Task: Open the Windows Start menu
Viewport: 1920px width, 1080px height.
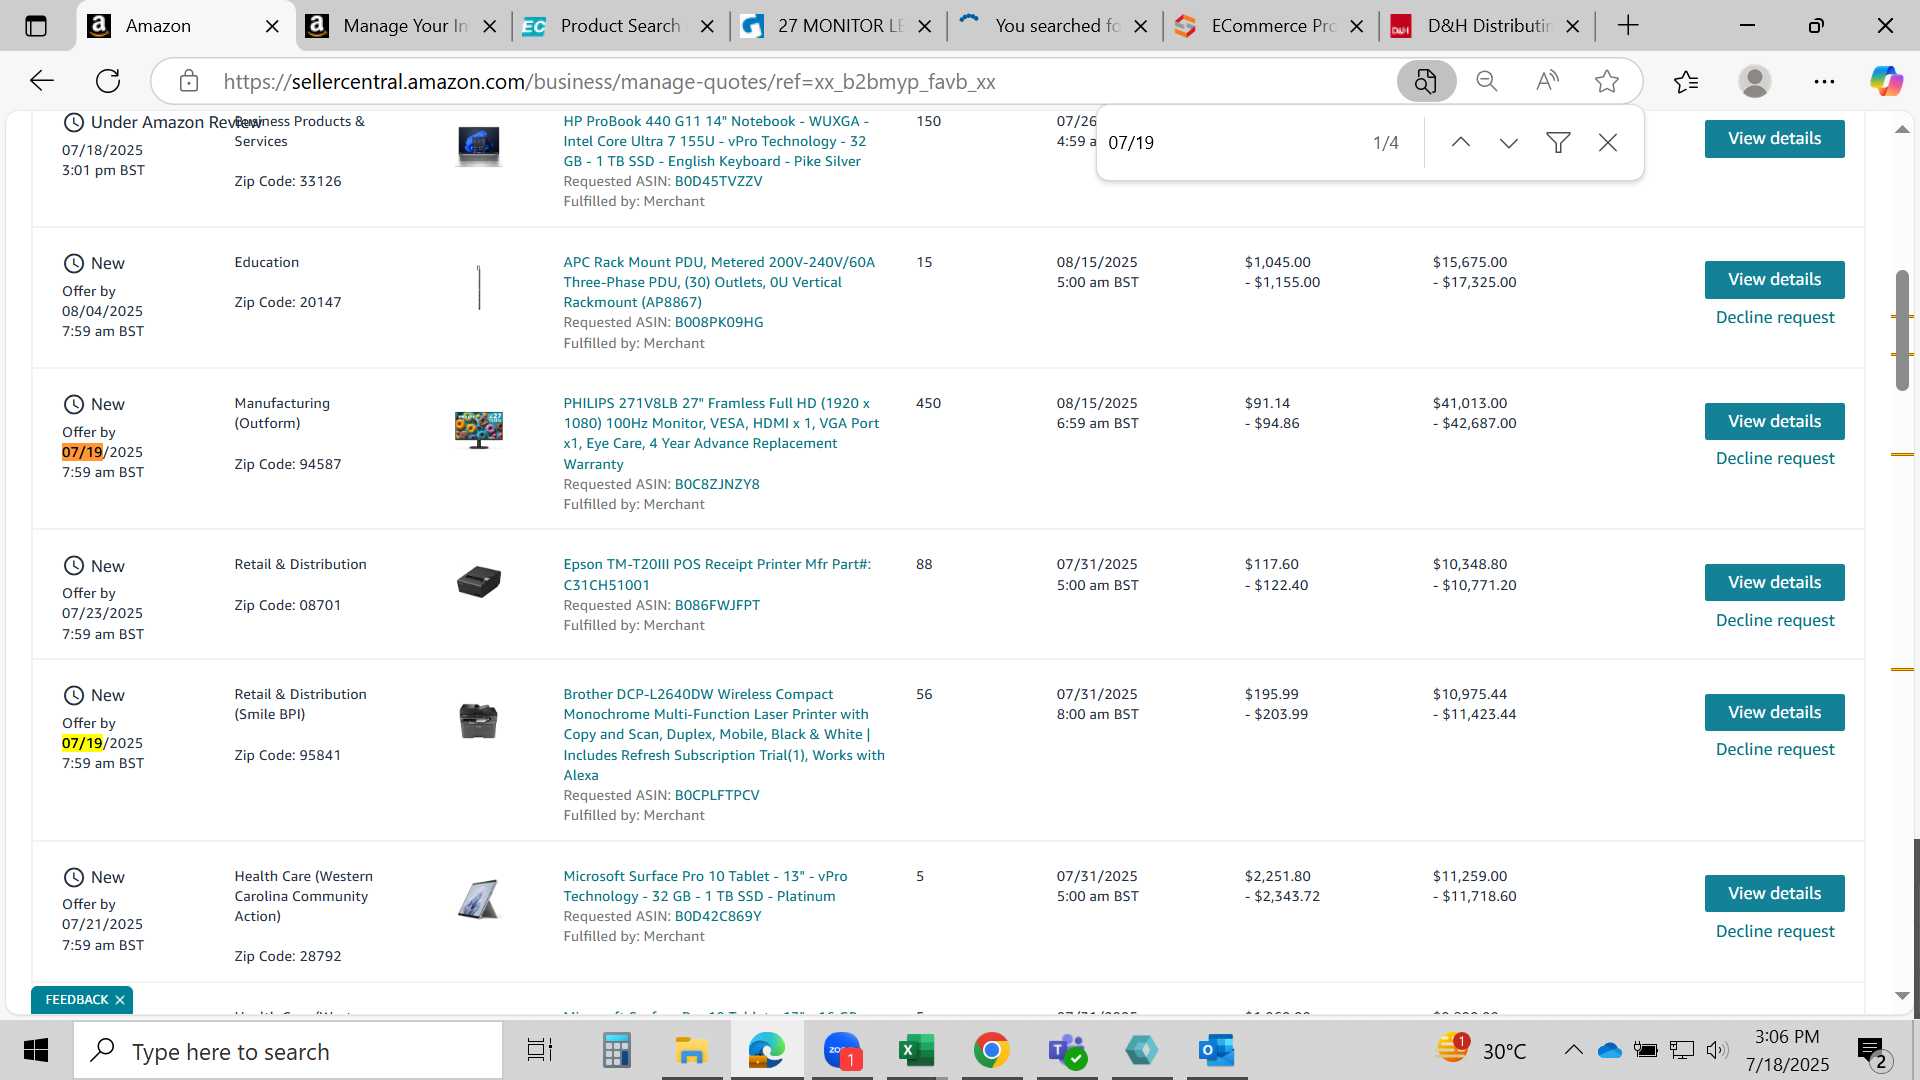Action: tap(36, 1051)
